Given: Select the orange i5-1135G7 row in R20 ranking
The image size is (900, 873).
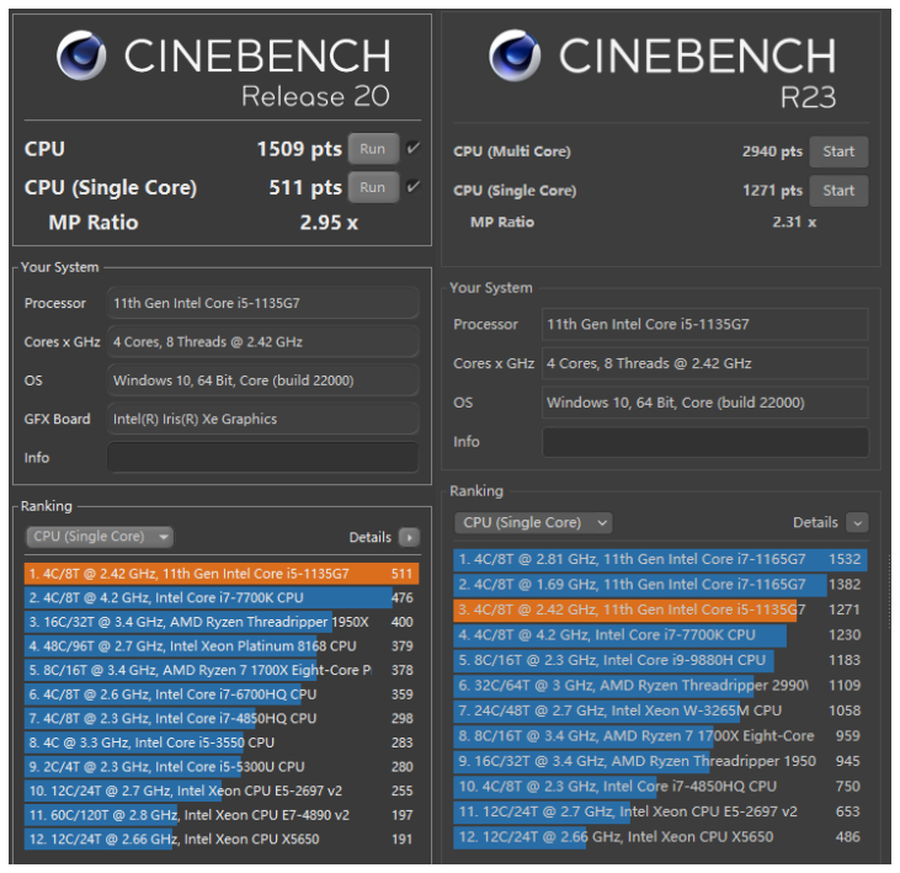Looking at the screenshot, I should click(221, 574).
